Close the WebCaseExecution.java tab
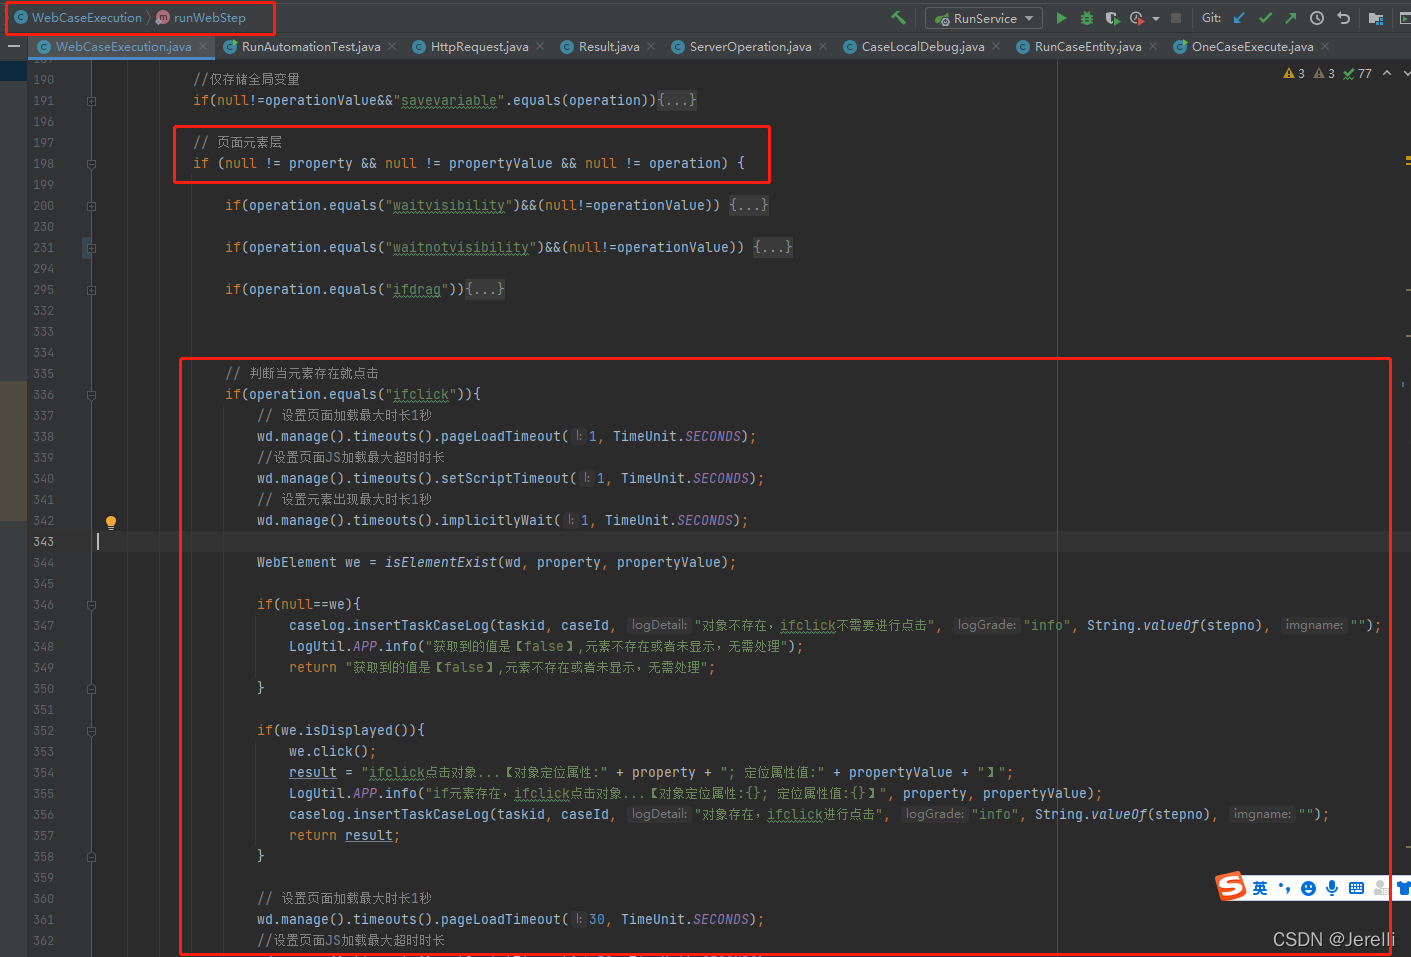Screen dimensions: 1411x957 coord(203,46)
